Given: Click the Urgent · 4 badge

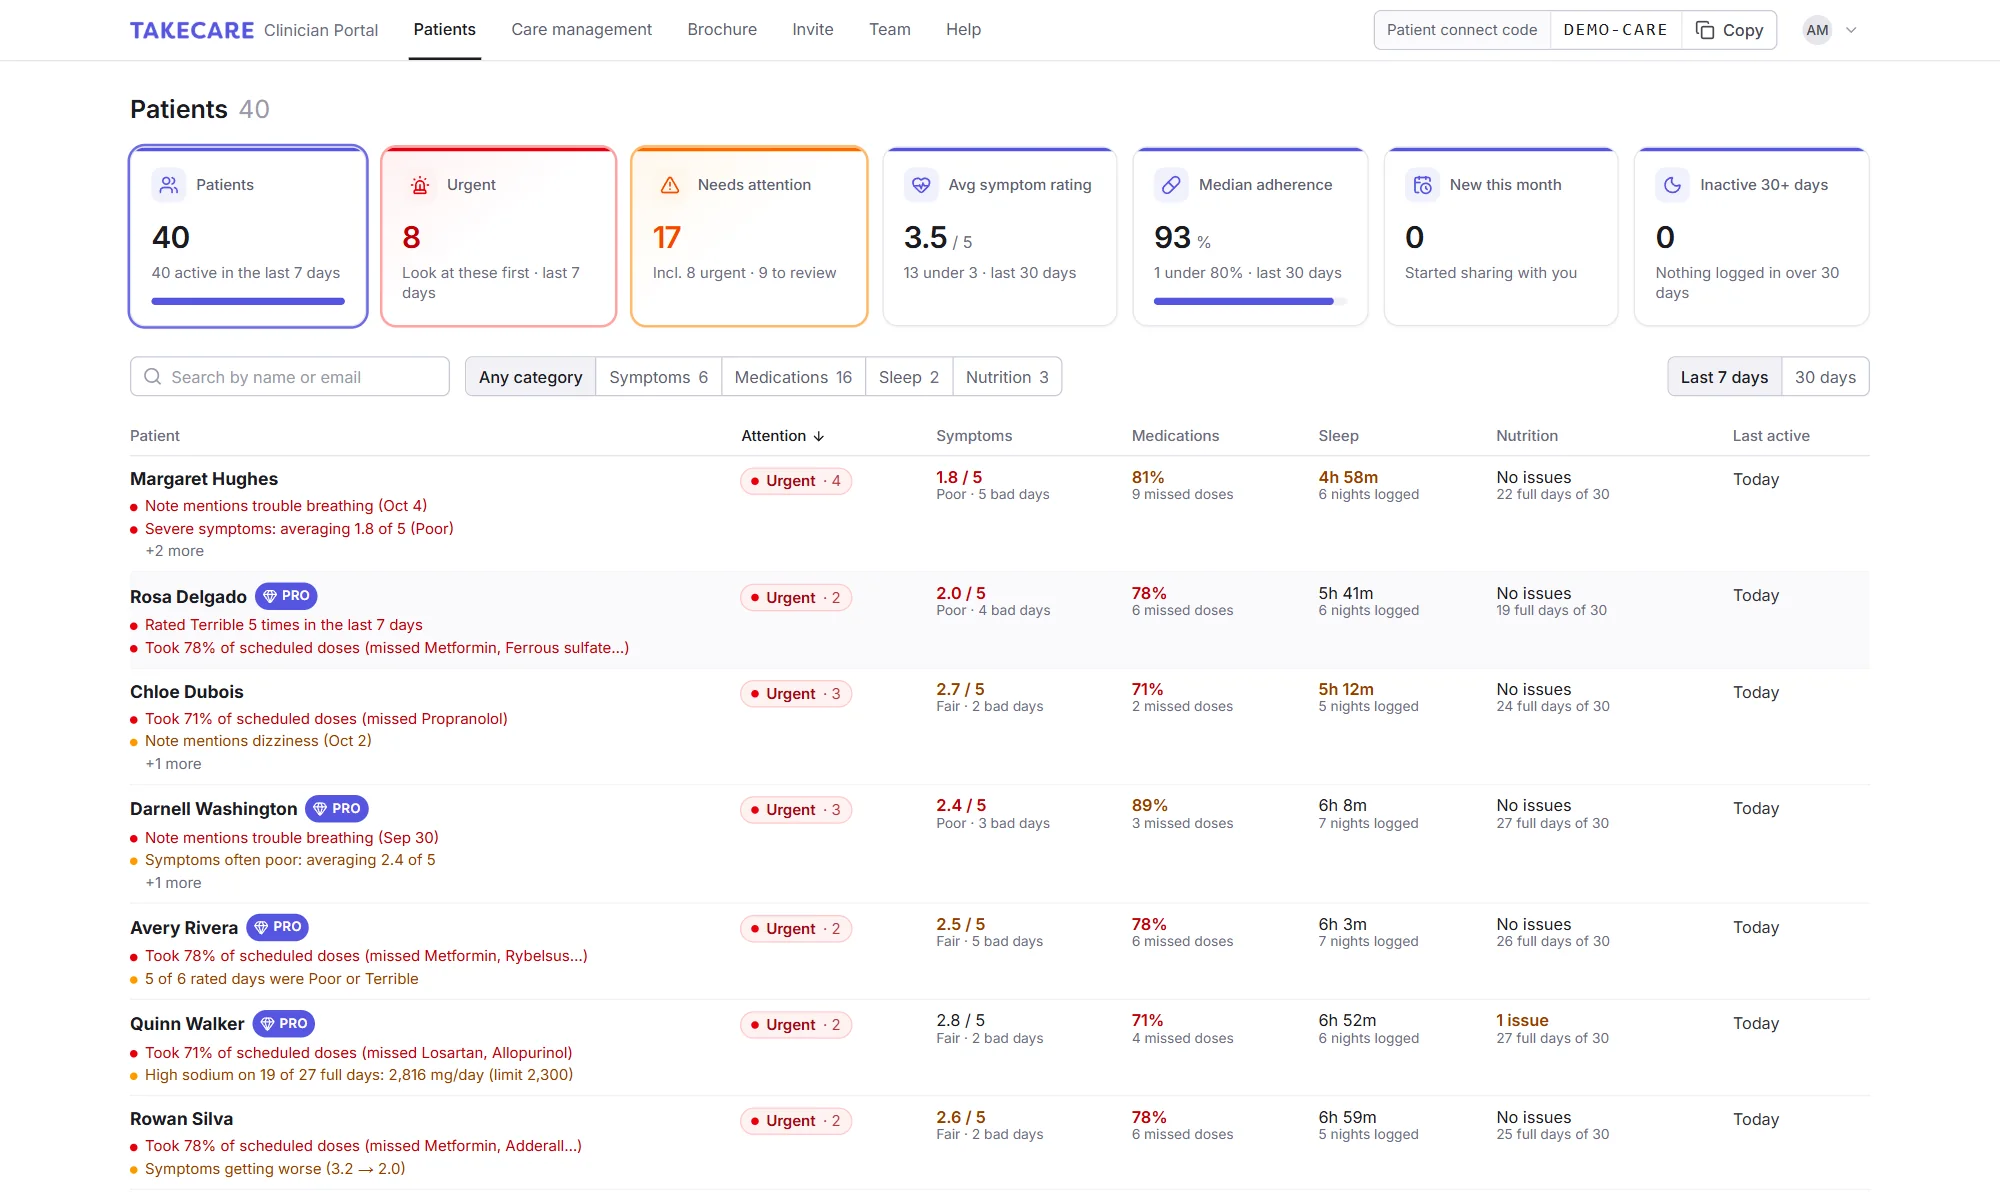Looking at the screenshot, I should pyautogui.click(x=796, y=481).
